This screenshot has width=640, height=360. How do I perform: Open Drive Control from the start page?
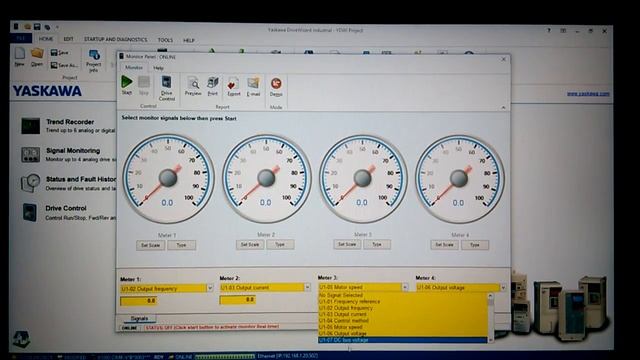66,208
